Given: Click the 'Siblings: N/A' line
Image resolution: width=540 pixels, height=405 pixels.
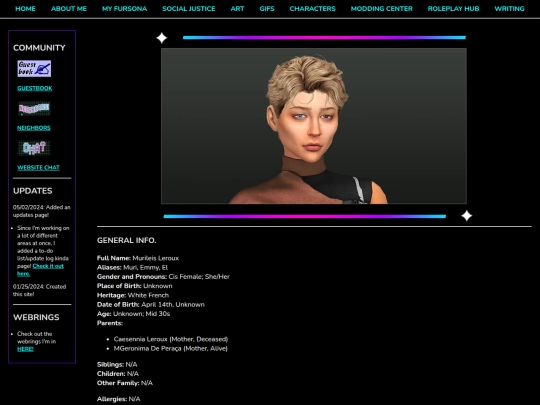Looking at the screenshot, I should [x=117, y=364].
